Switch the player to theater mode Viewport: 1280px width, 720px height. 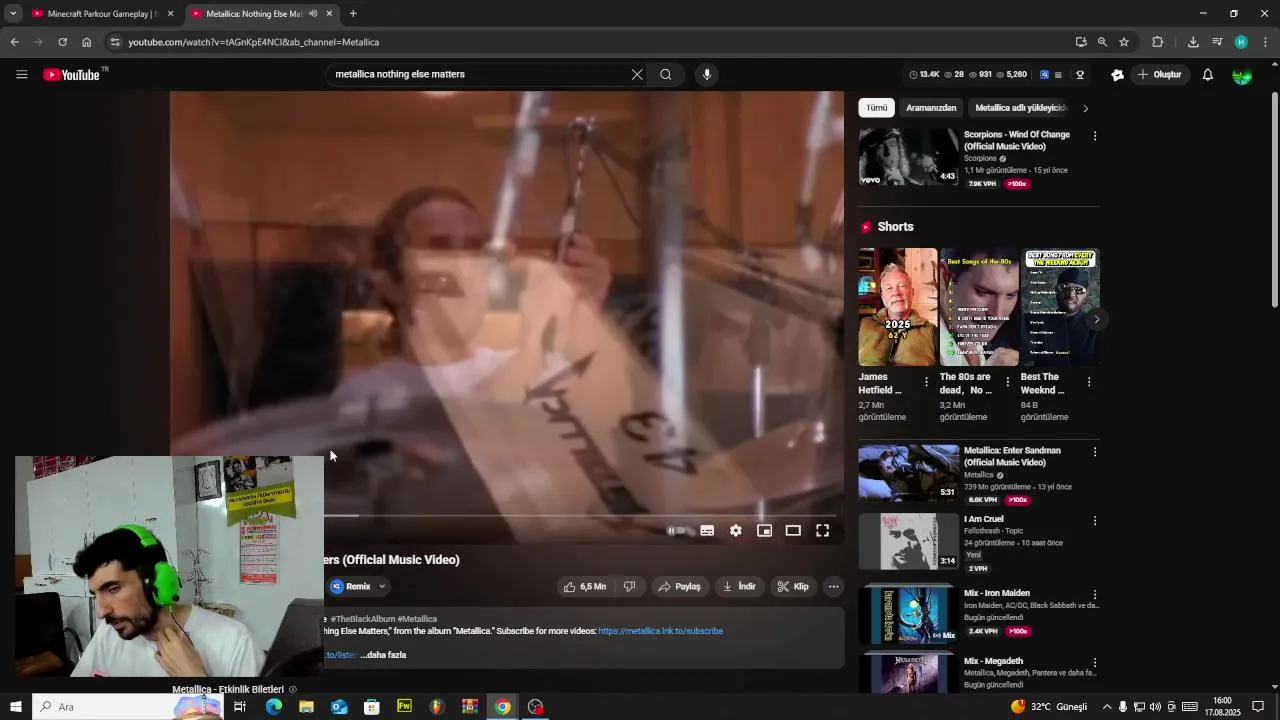[x=793, y=531]
